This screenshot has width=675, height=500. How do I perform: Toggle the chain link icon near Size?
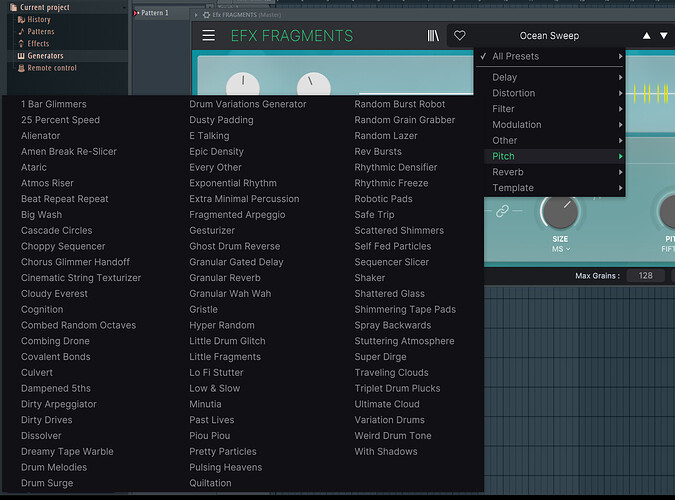pyautogui.click(x=502, y=211)
